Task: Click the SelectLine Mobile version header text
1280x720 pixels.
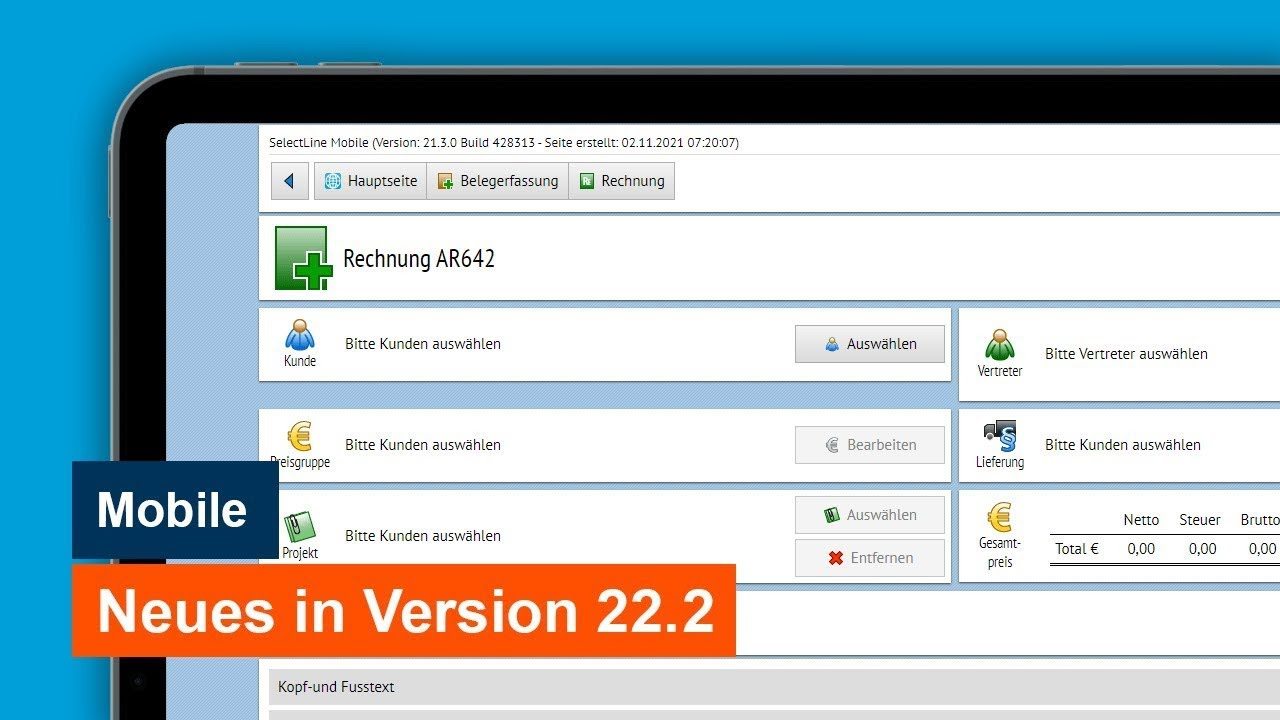Action: pyautogui.click(x=504, y=143)
